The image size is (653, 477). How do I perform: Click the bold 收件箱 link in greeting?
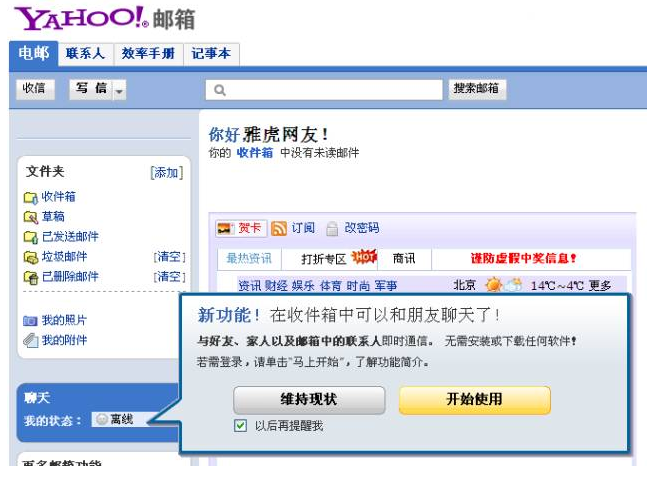pos(255,153)
